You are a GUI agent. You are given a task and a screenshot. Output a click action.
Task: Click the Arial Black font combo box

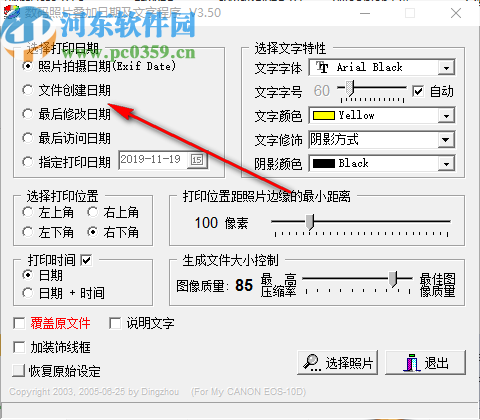382,68
